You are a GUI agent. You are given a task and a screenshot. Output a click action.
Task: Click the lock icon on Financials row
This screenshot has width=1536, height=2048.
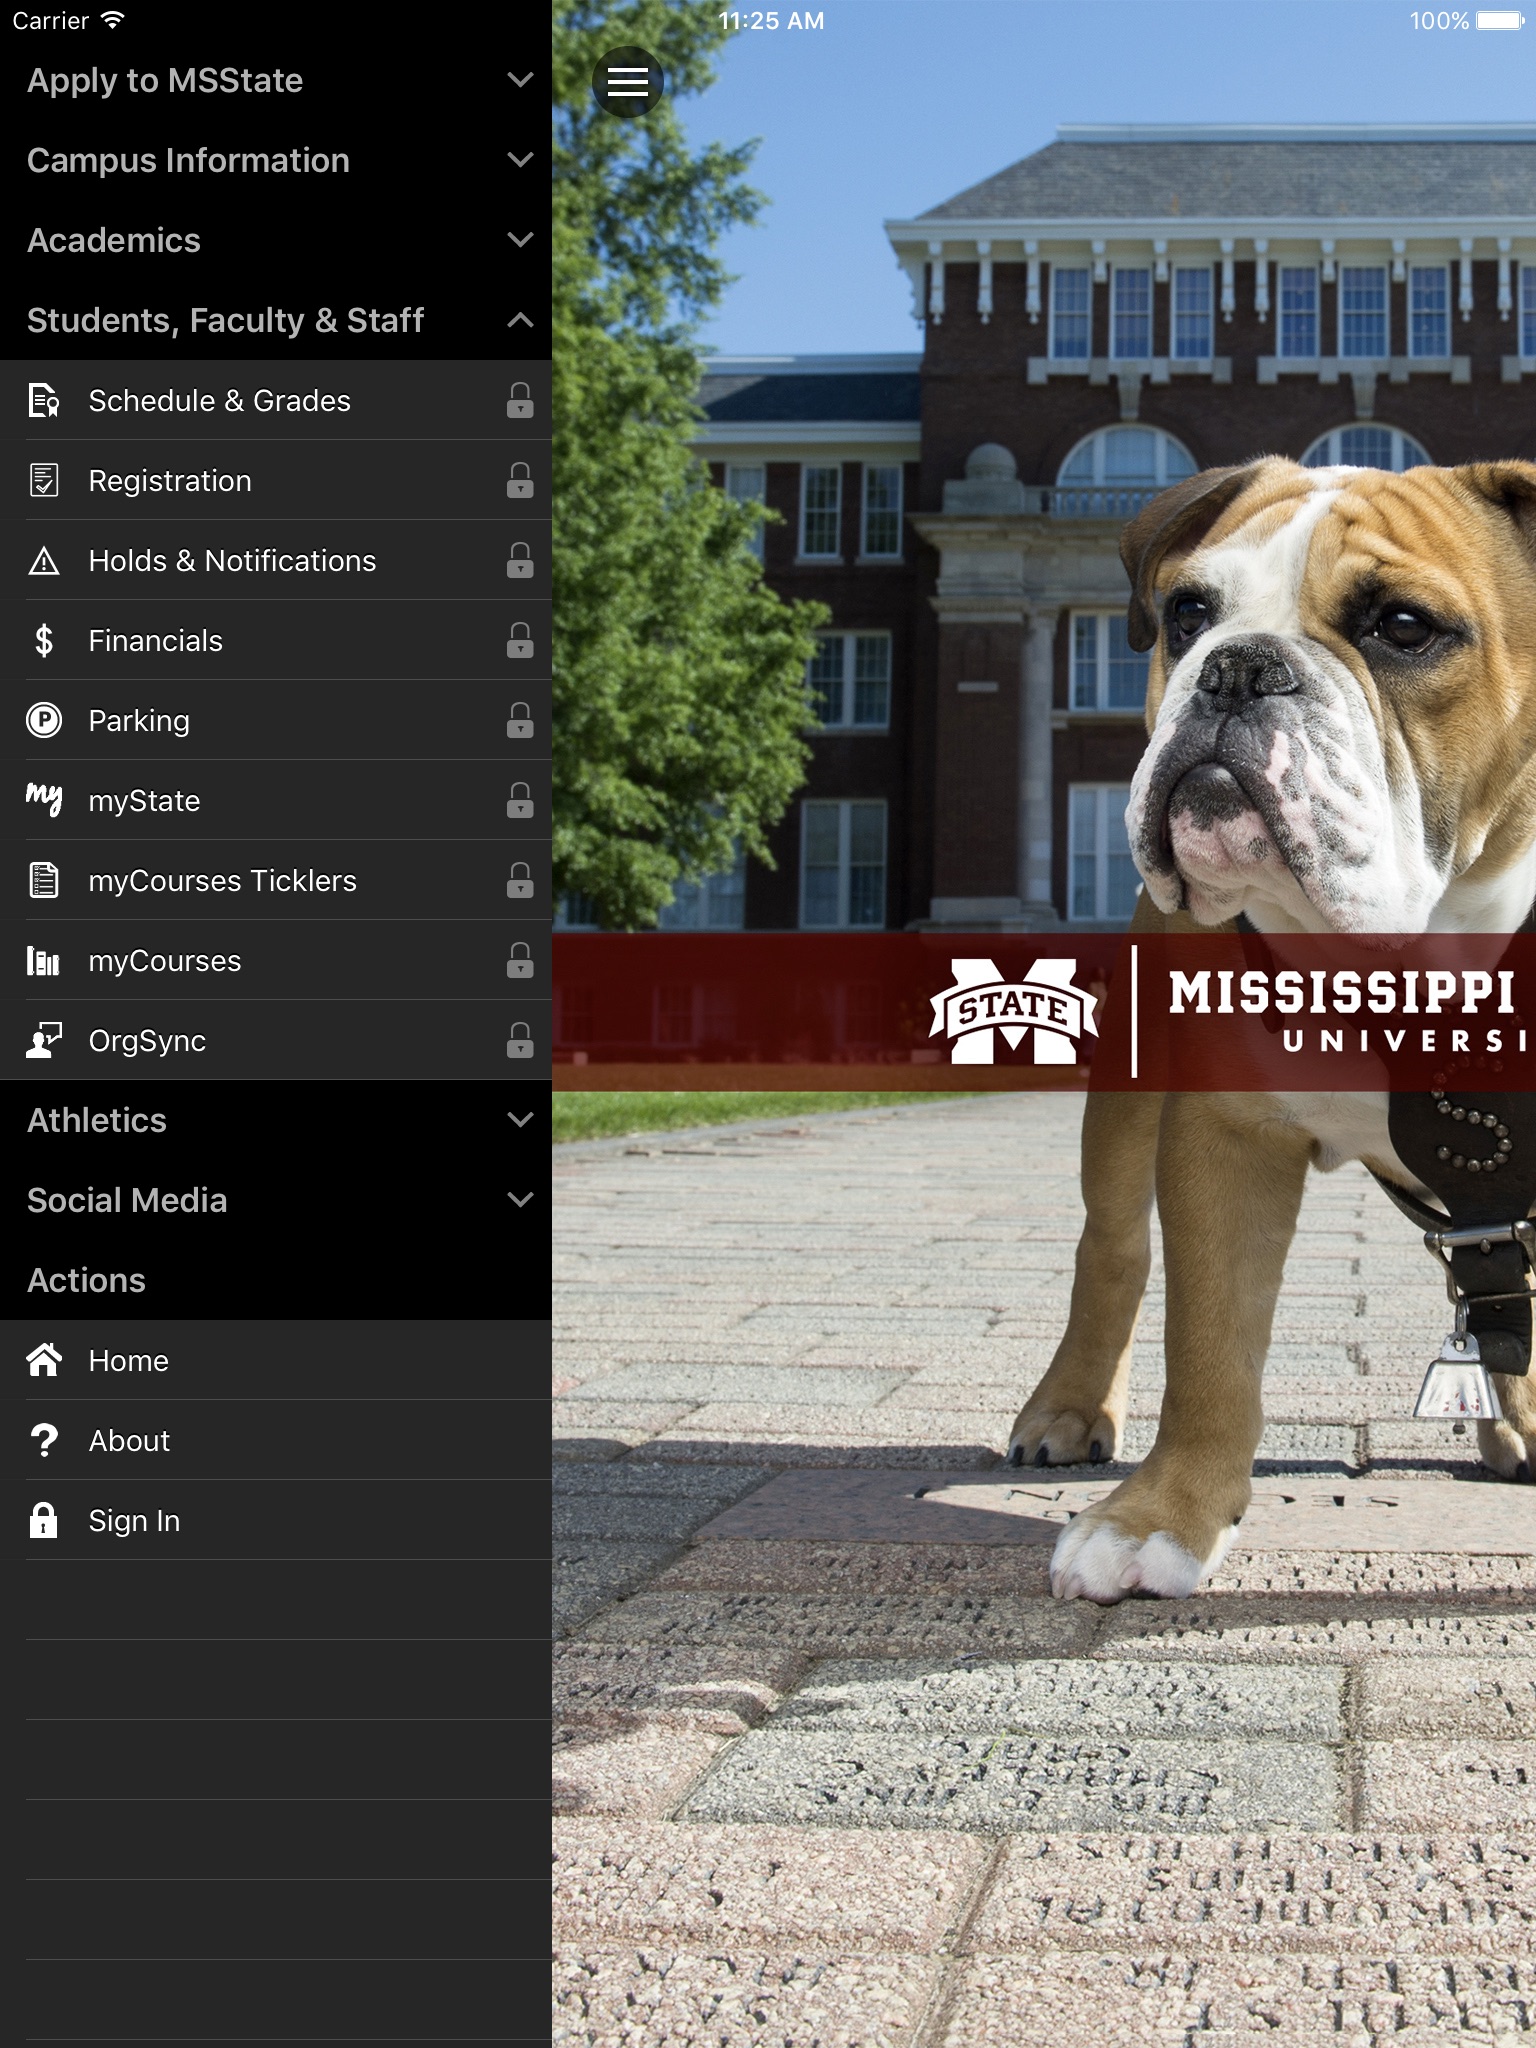pyautogui.click(x=520, y=640)
